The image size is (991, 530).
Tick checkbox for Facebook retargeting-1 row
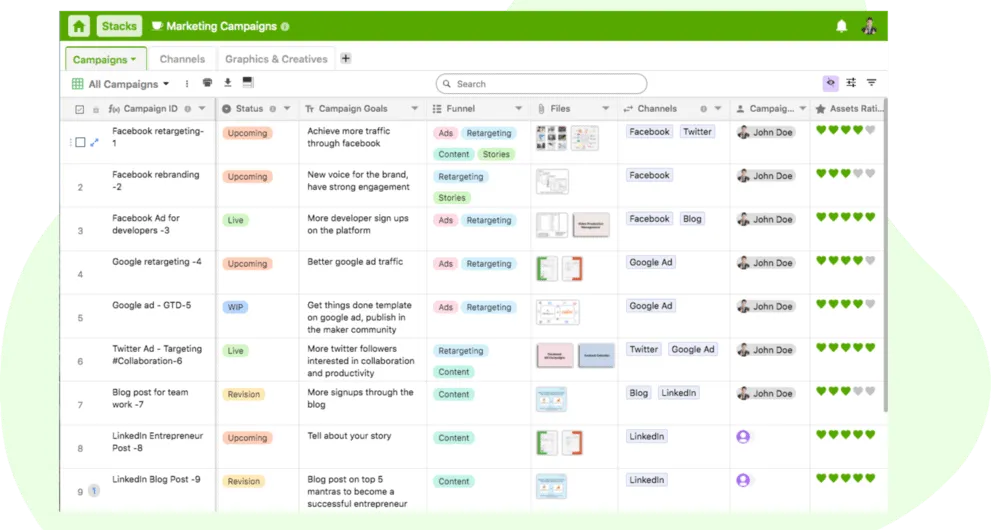(x=80, y=143)
